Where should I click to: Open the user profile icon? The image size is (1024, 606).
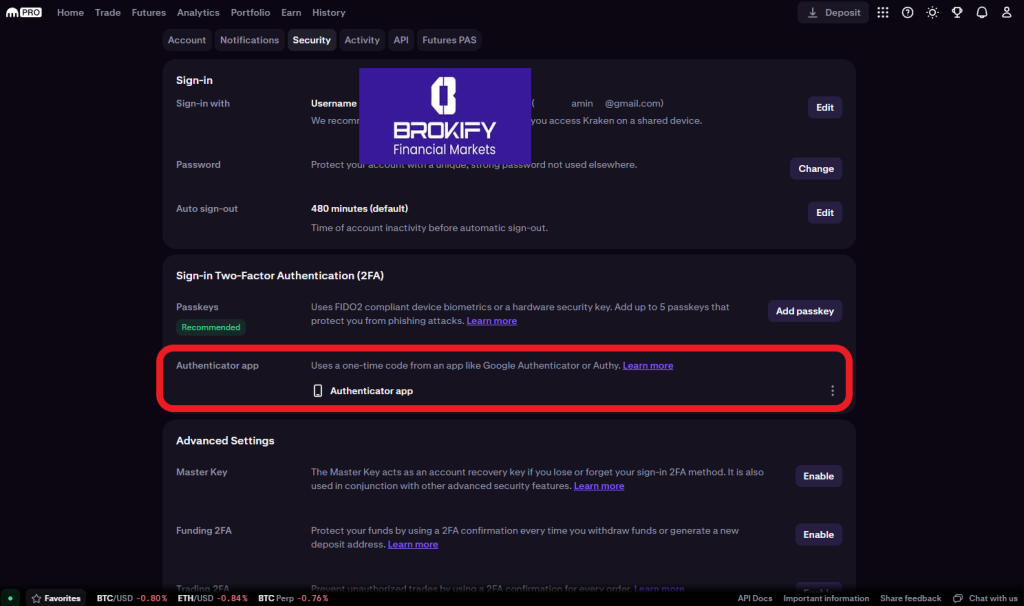[x=1006, y=12]
